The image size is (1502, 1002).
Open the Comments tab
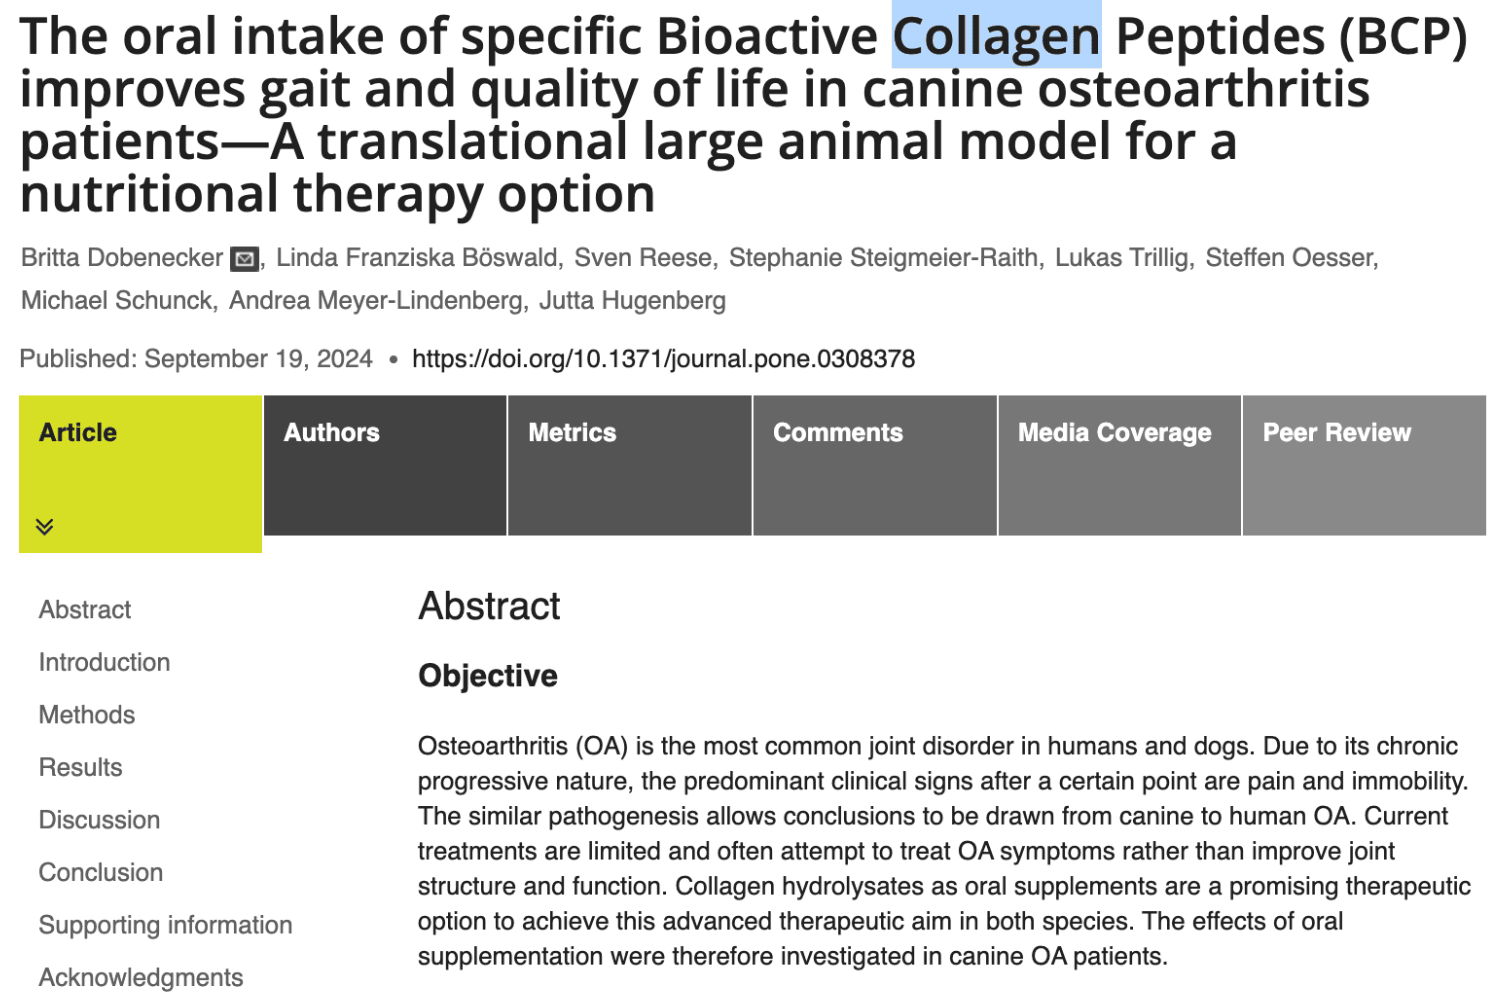[x=874, y=465]
